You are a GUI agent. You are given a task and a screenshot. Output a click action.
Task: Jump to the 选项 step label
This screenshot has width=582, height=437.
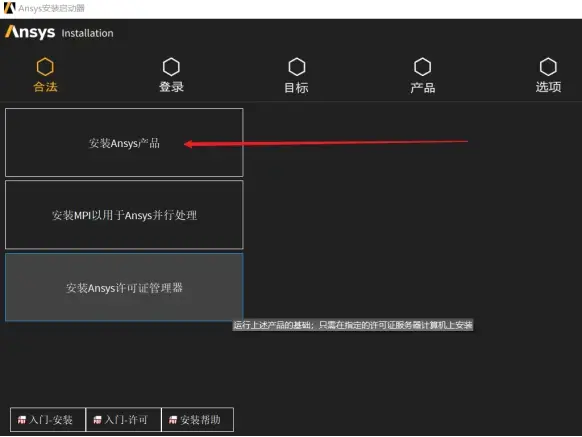click(x=548, y=87)
